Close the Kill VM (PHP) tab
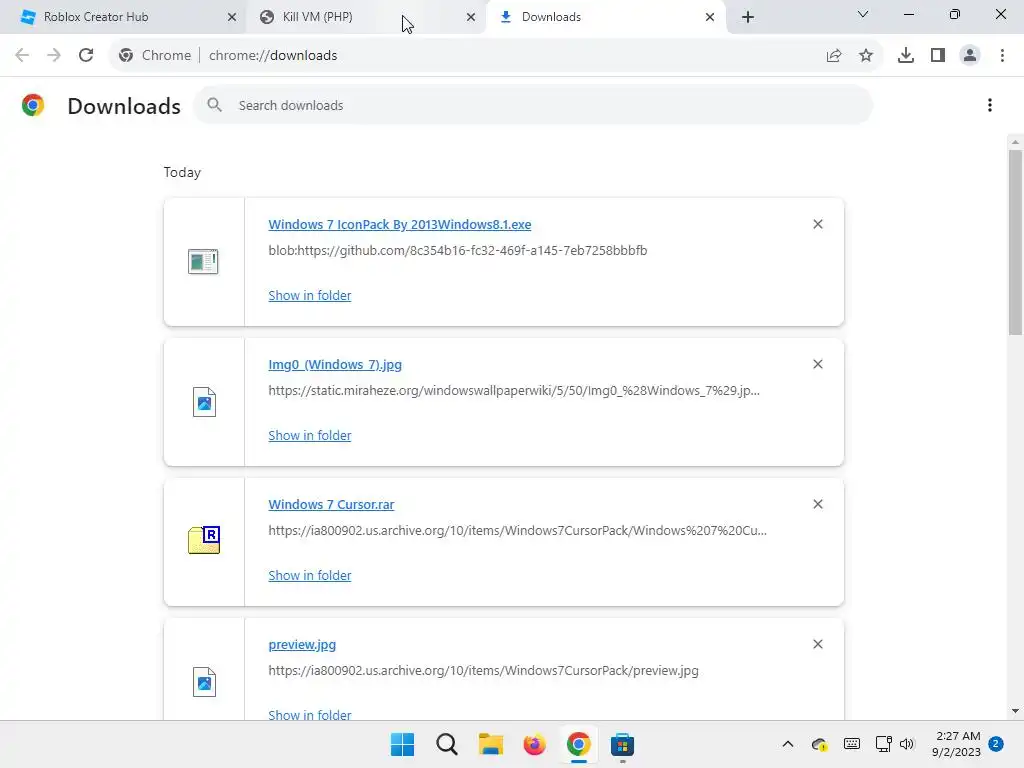Image resolution: width=1024 pixels, height=768 pixels. pyautogui.click(x=471, y=17)
